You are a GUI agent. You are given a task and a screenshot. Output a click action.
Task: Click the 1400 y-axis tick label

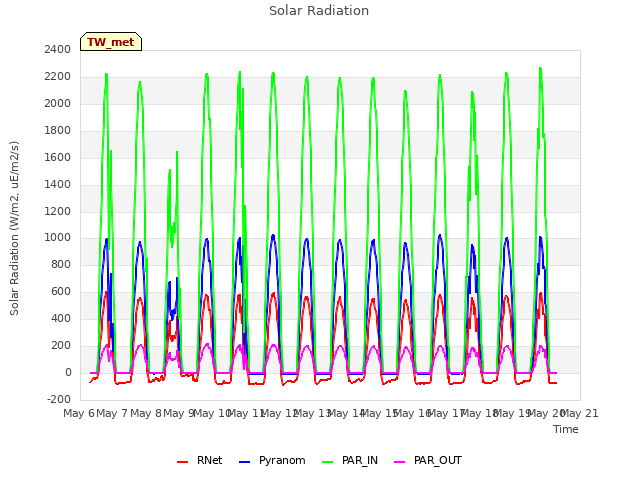point(58,184)
